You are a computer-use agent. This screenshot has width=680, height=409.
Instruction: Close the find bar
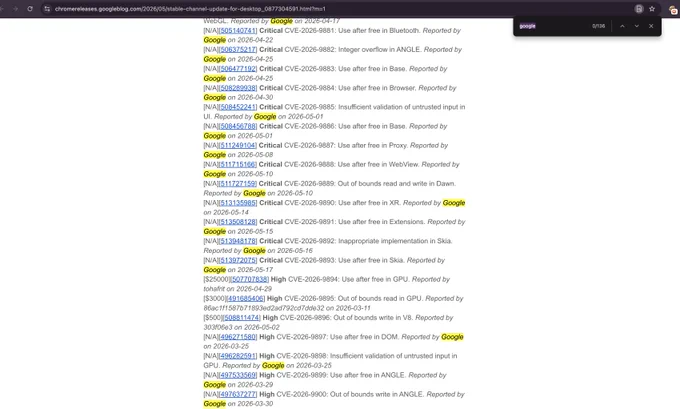[651, 26]
